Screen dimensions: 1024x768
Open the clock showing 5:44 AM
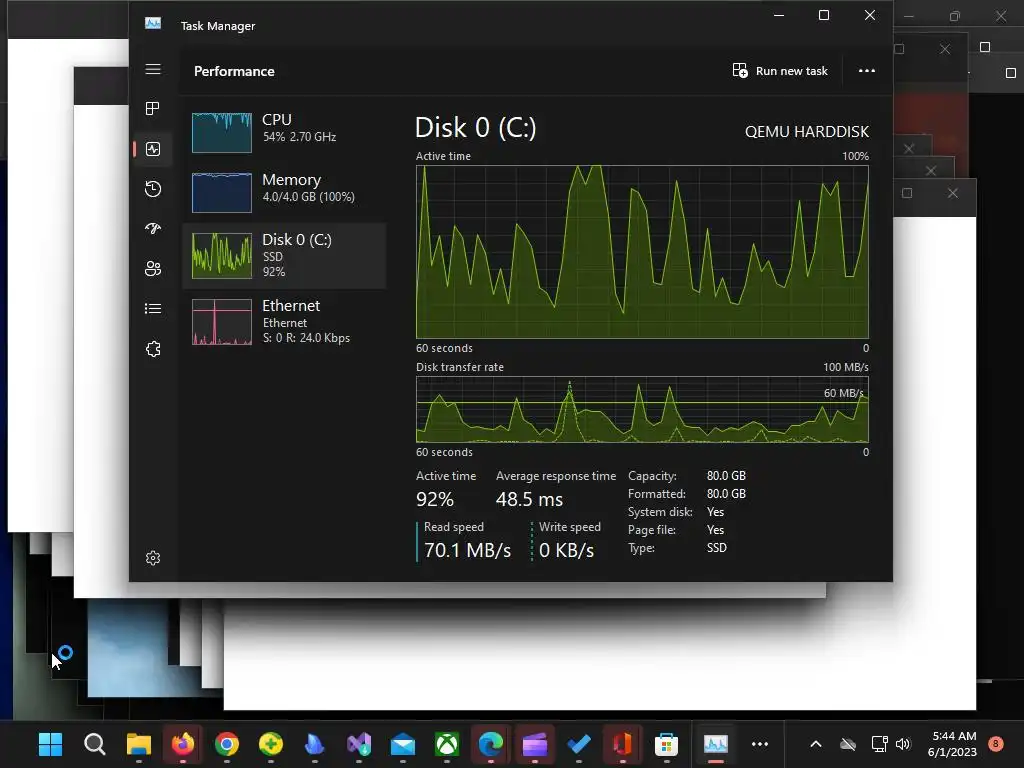click(952, 744)
